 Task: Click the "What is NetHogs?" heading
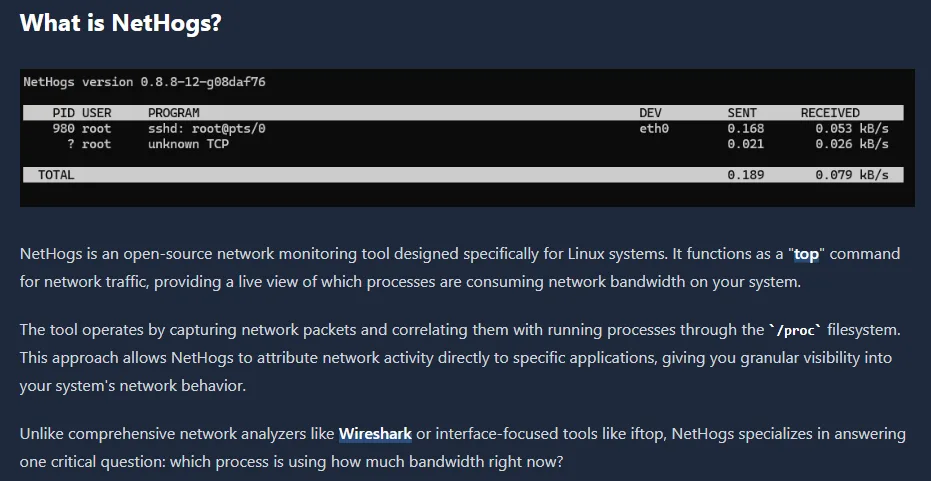click(120, 22)
